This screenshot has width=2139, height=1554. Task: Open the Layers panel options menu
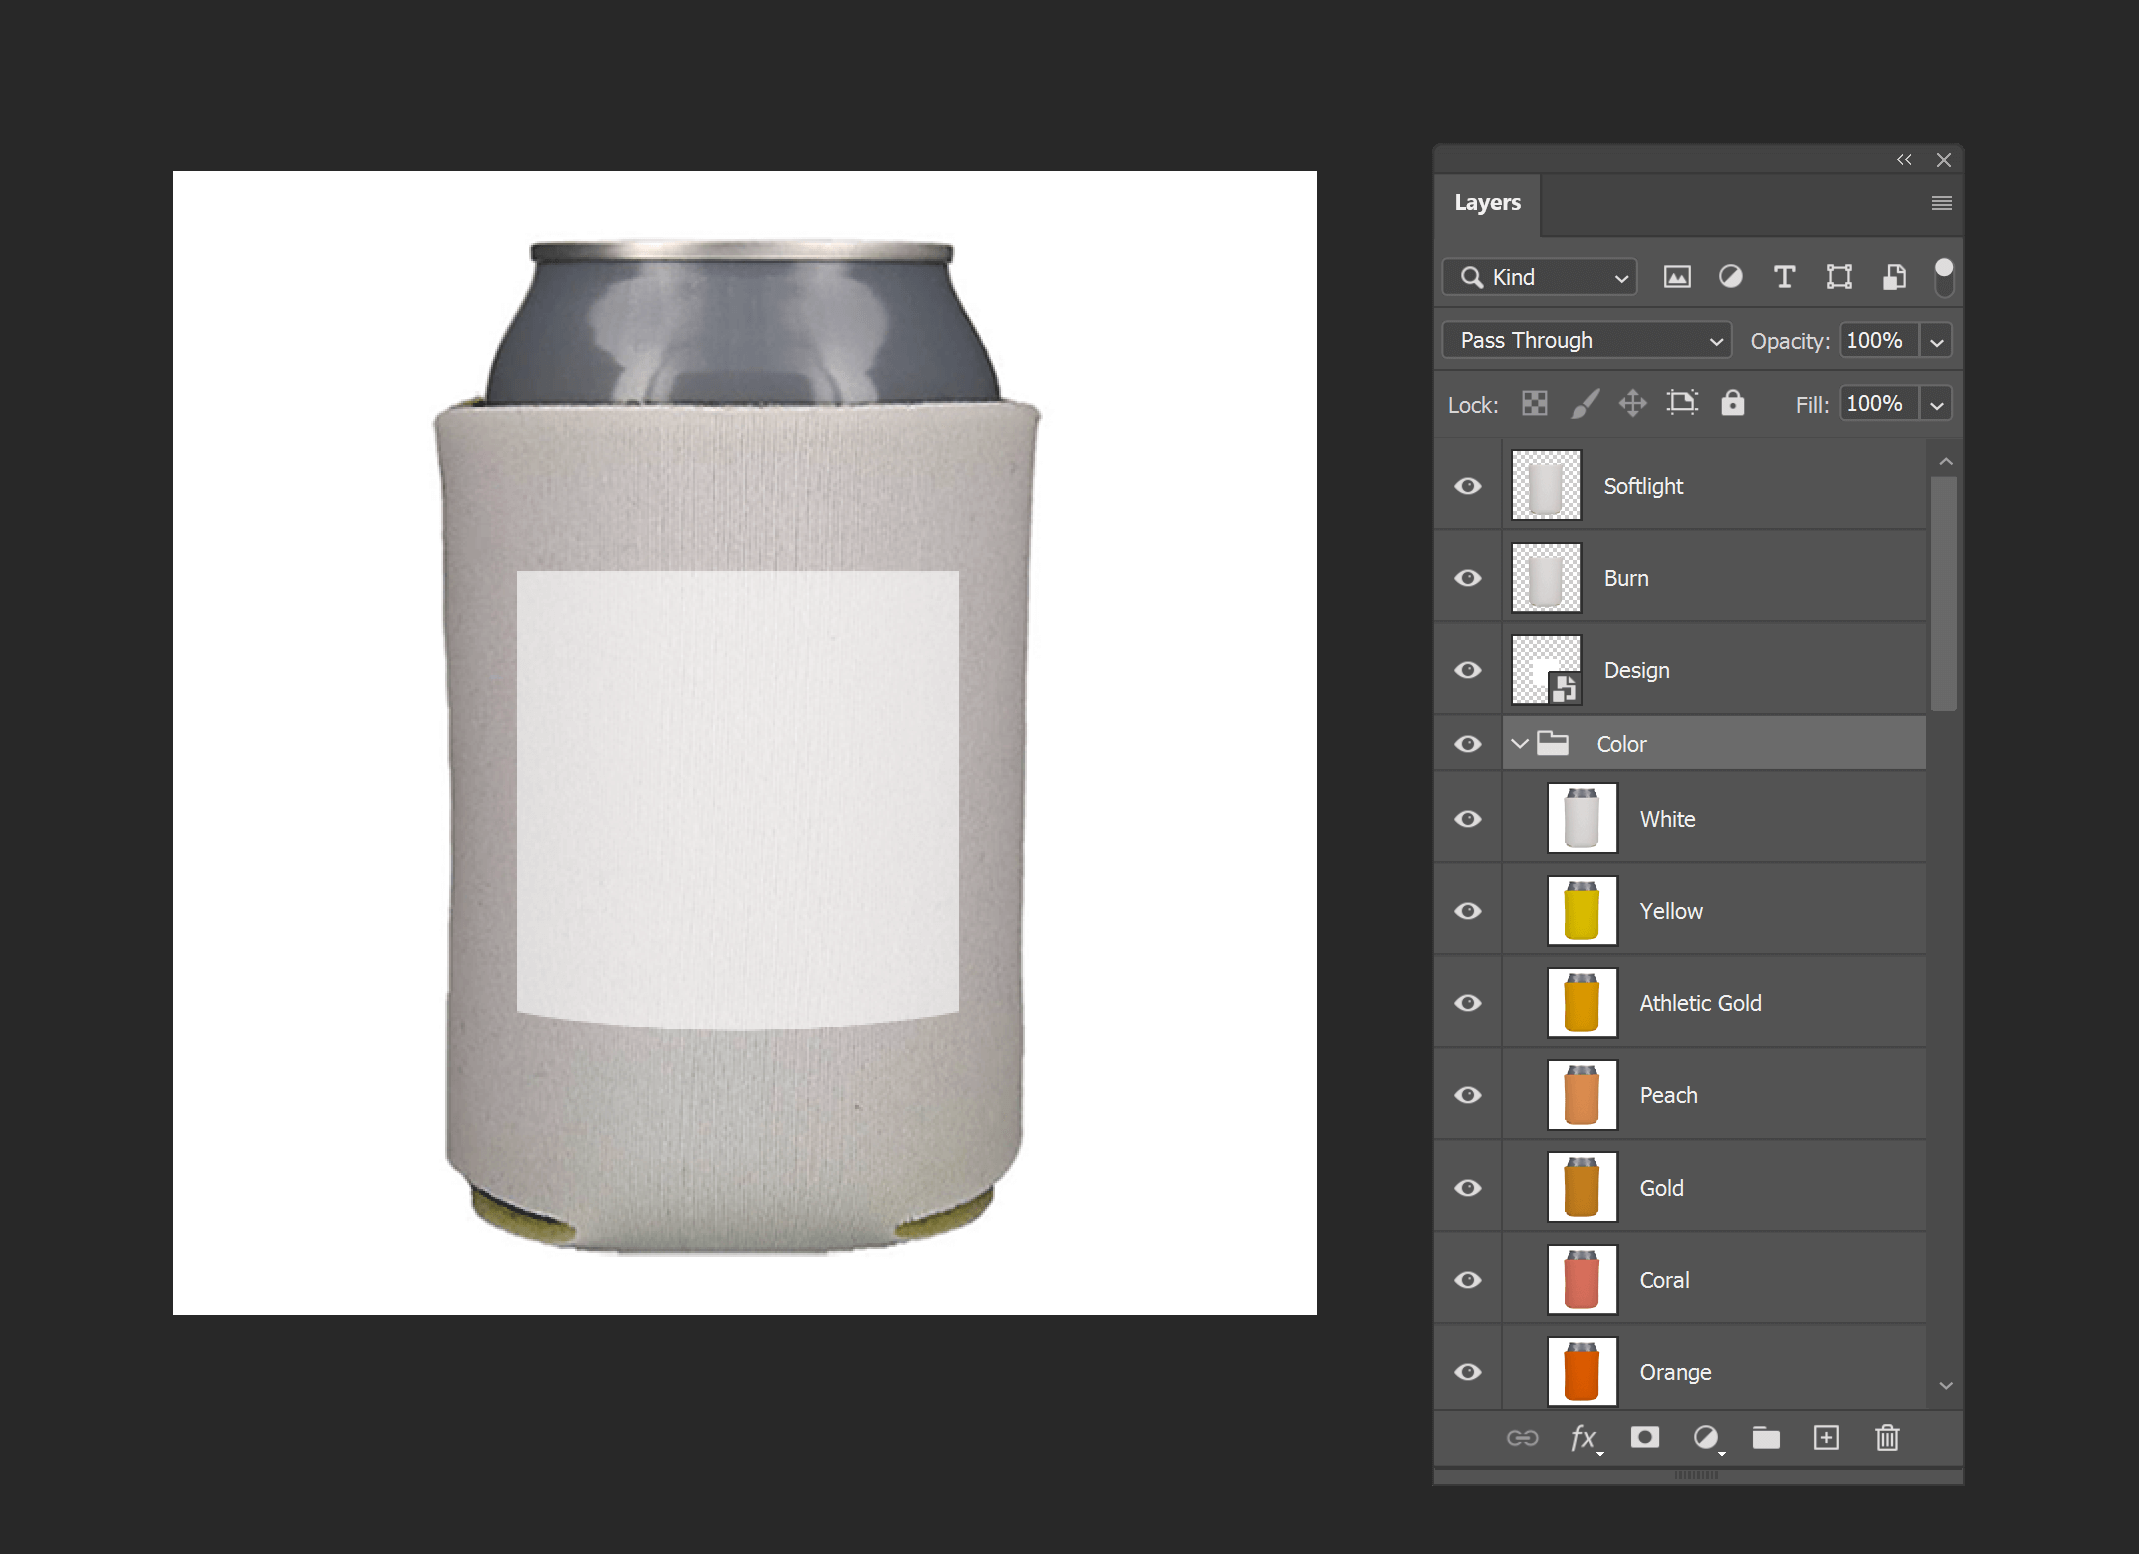click(x=1941, y=203)
